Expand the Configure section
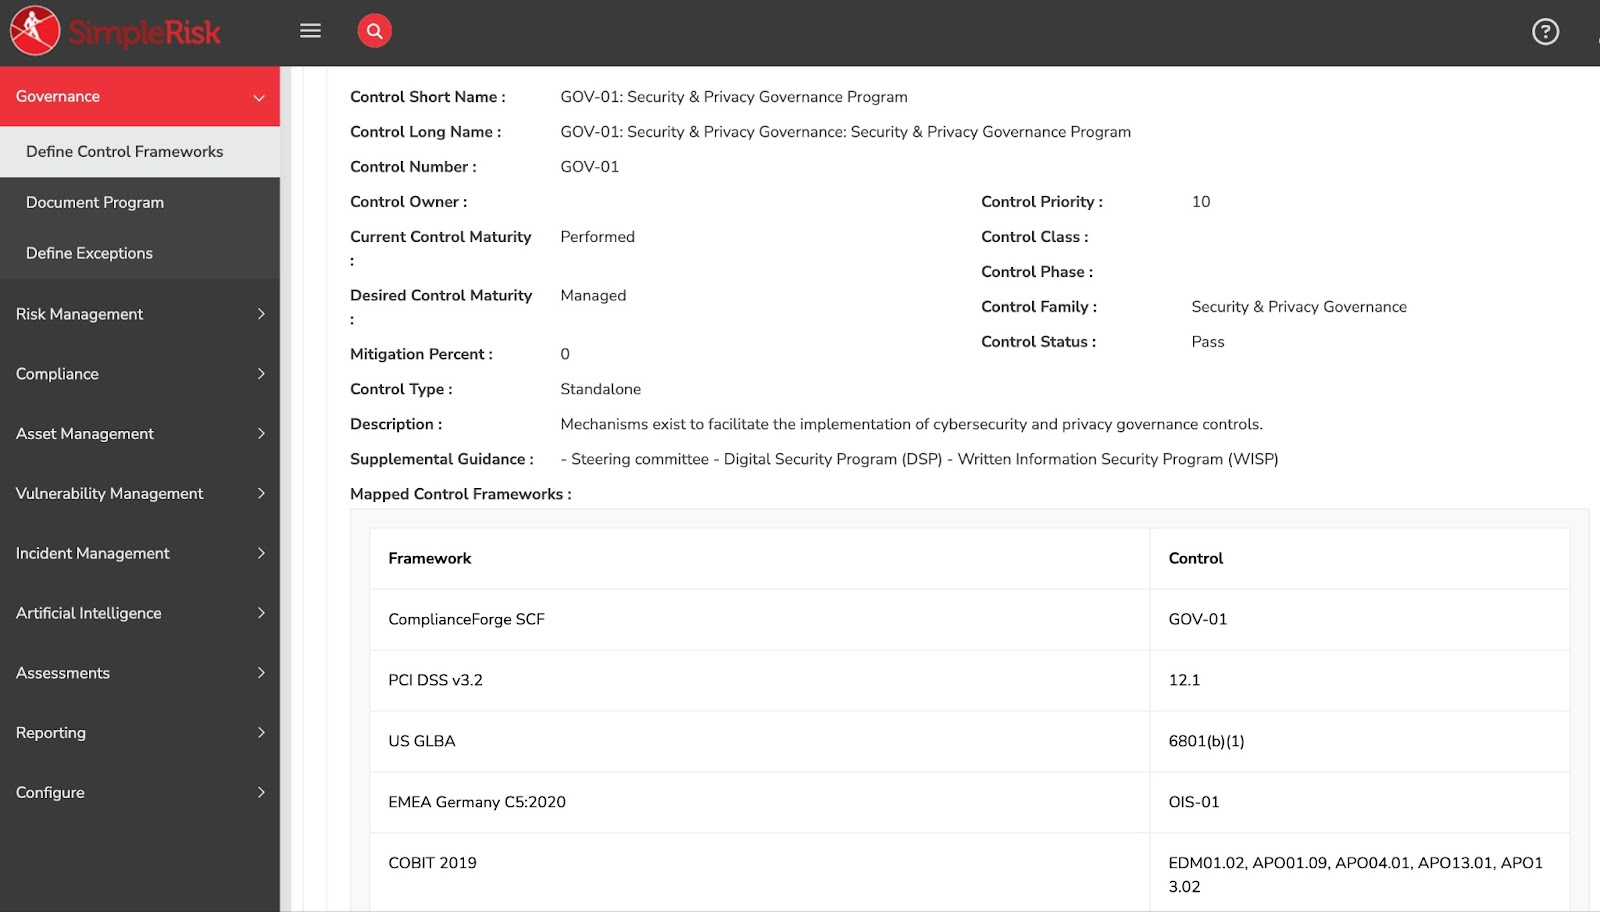This screenshot has height=912, width=1600. click(x=140, y=792)
